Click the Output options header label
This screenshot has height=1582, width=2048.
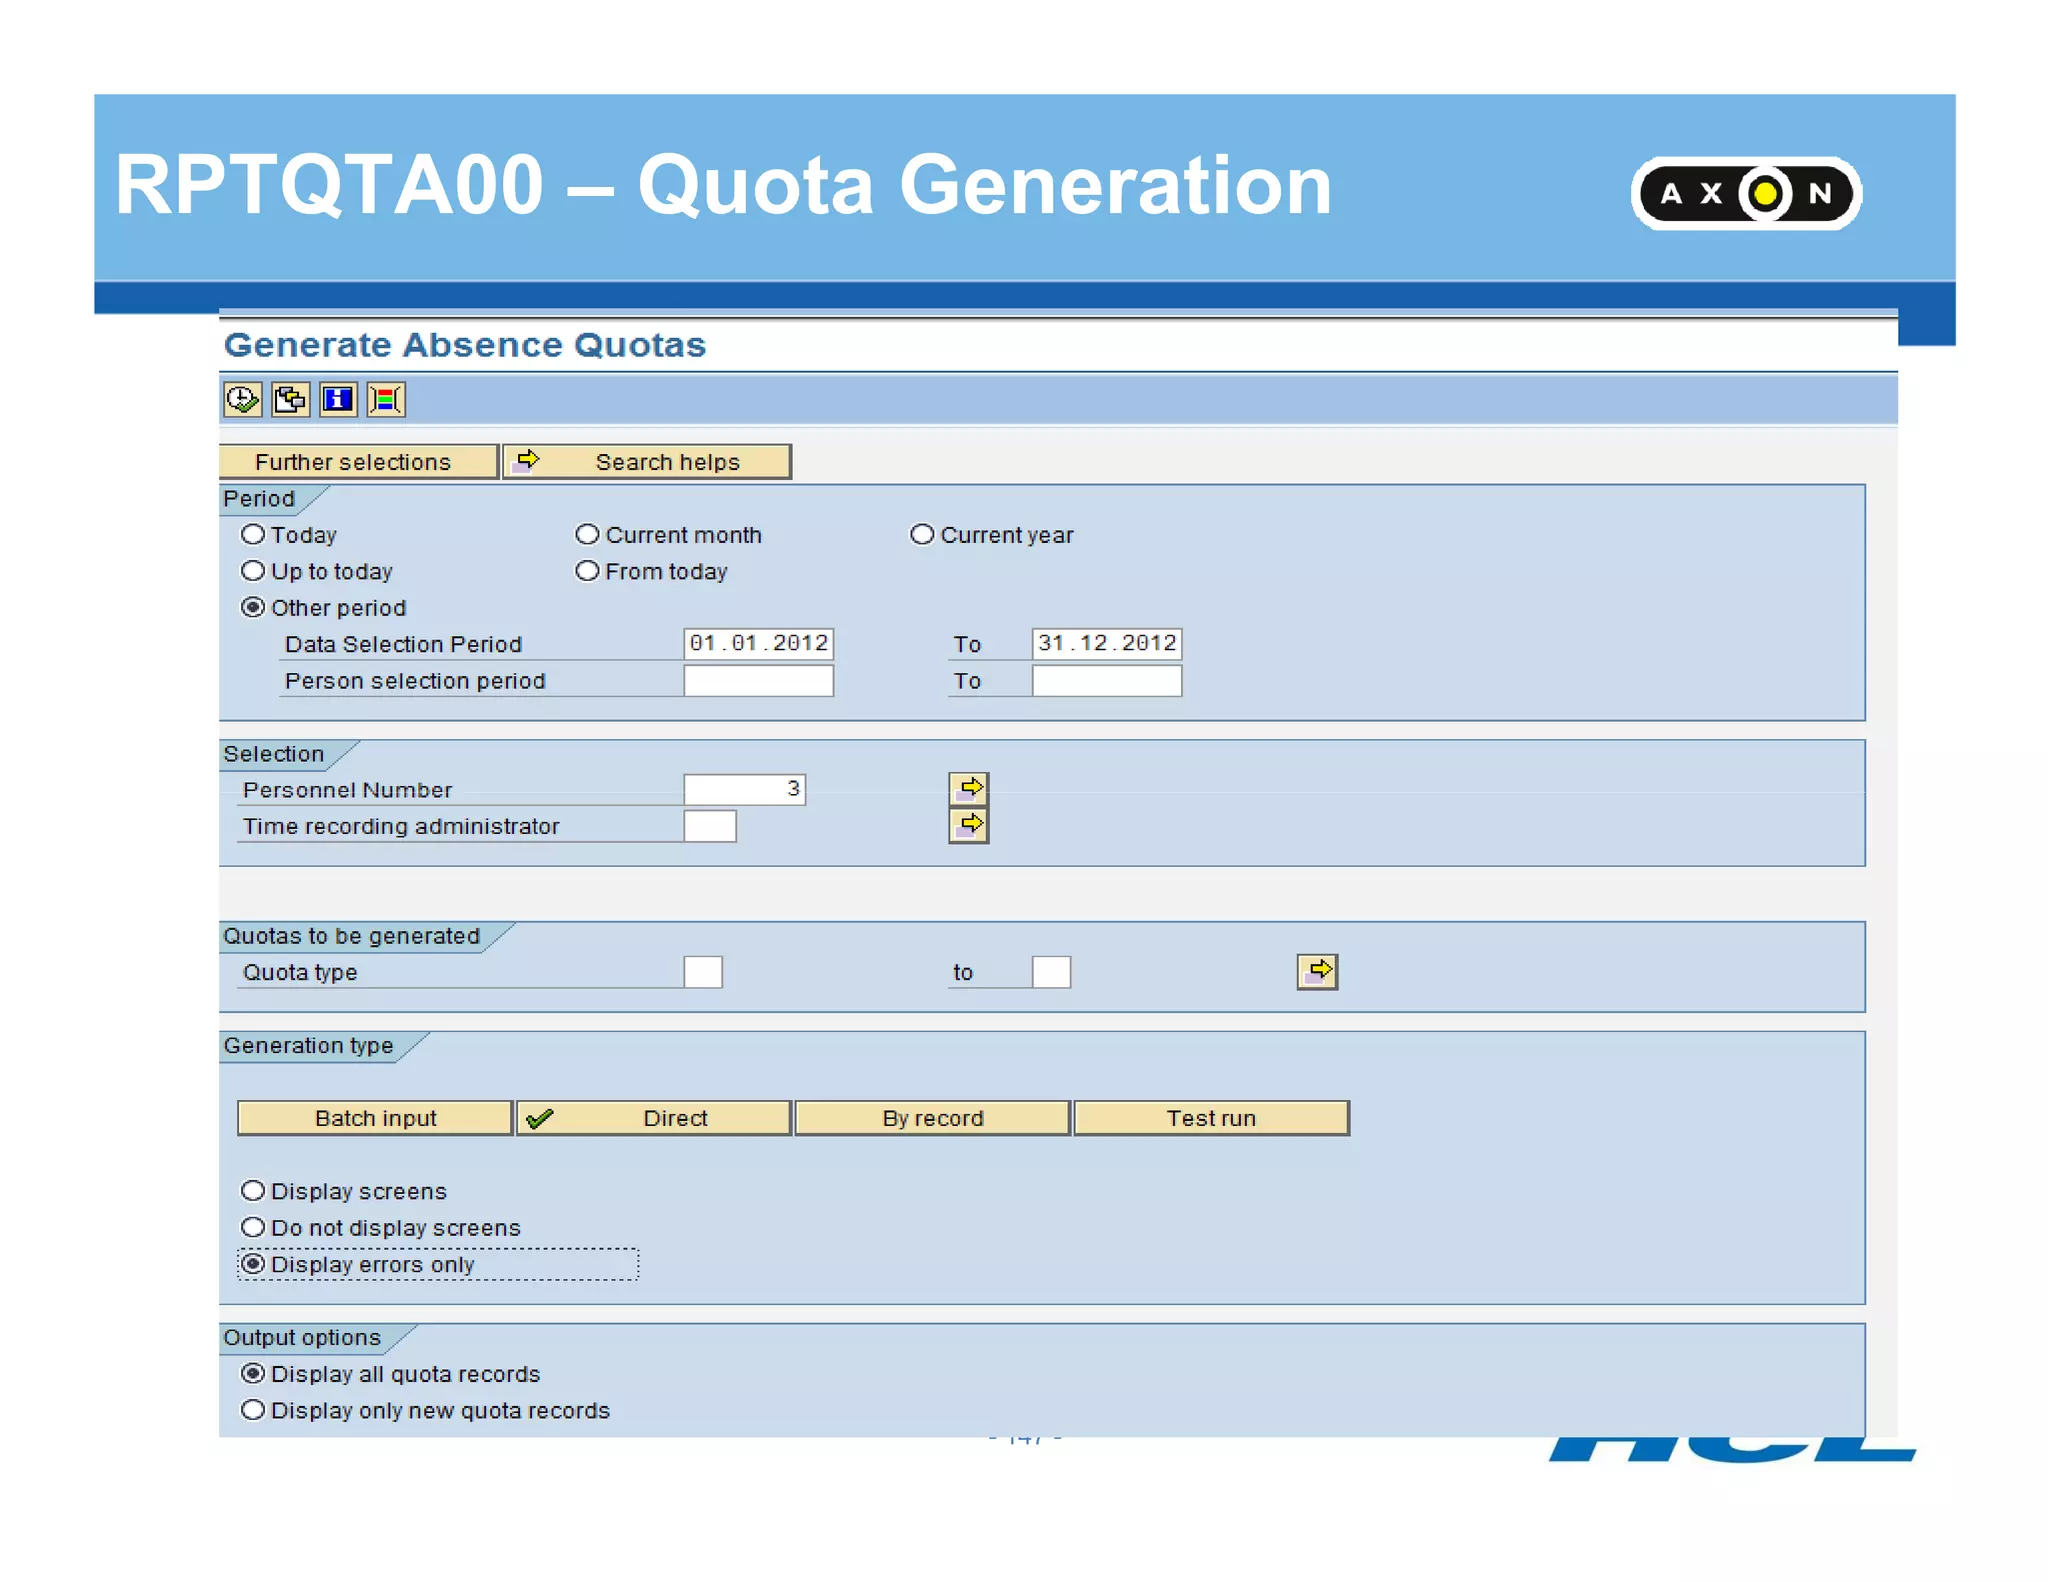coord(302,1338)
